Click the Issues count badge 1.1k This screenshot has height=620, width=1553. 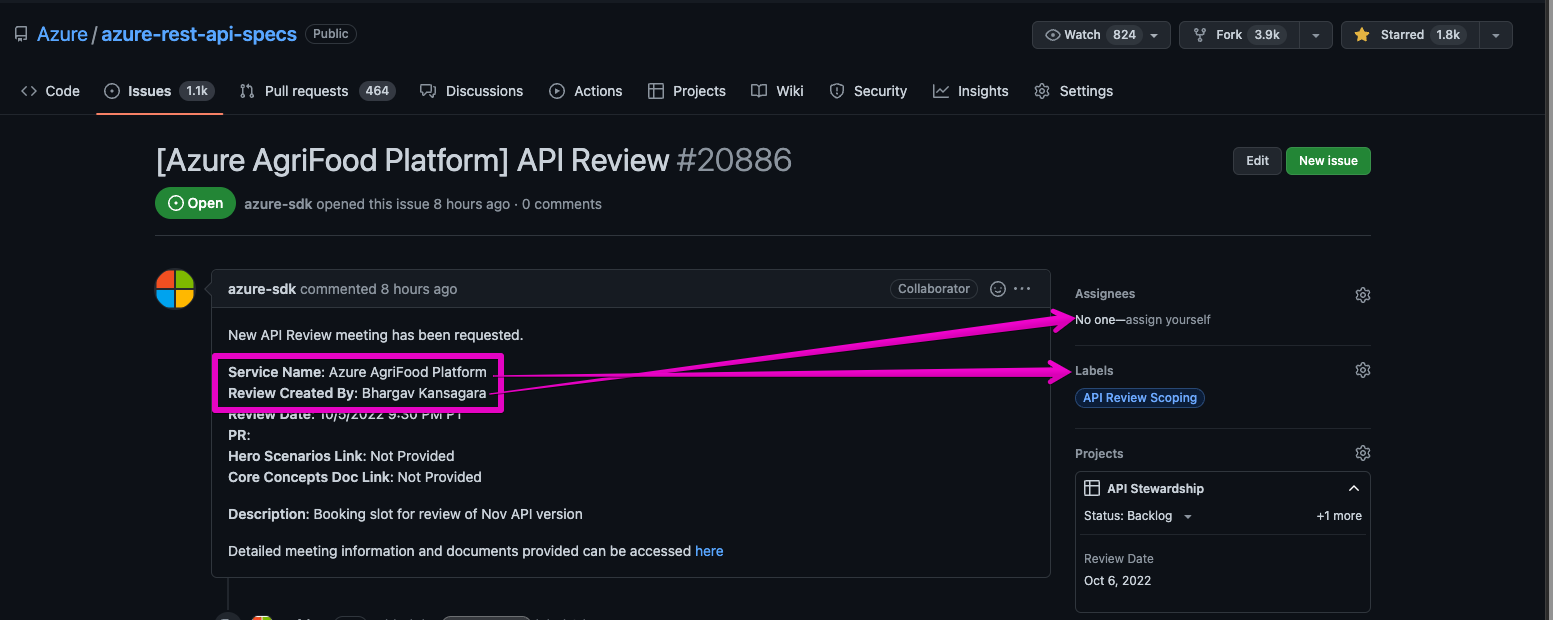[x=197, y=91]
